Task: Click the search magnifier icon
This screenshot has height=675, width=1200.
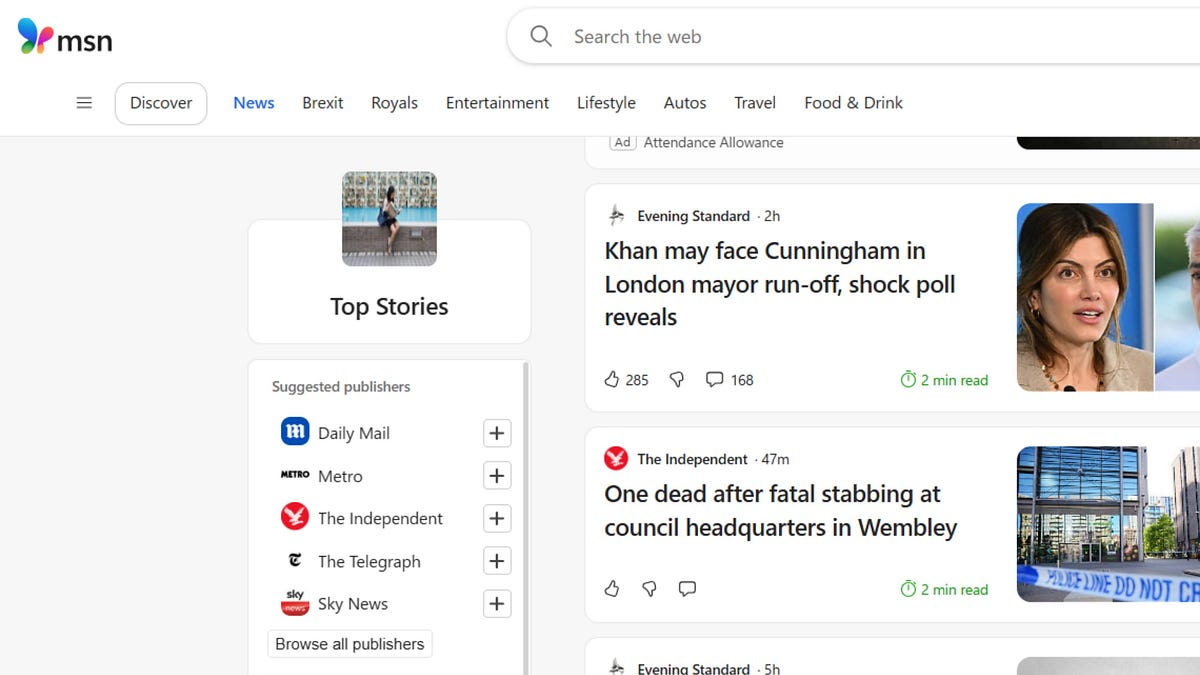Action: (x=541, y=36)
